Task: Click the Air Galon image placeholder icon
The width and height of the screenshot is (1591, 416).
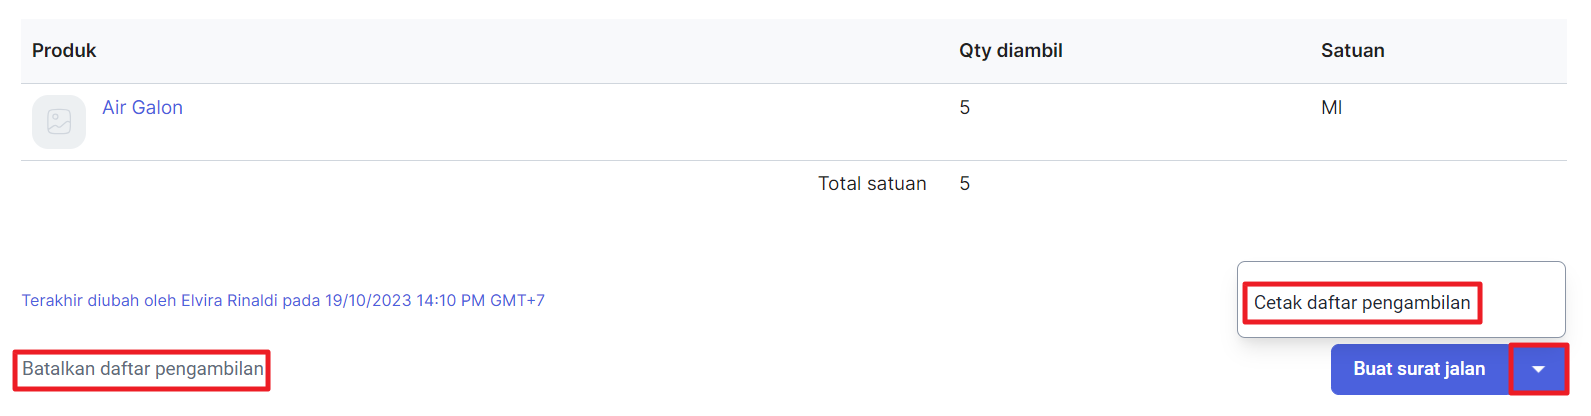Action: click(x=59, y=122)
